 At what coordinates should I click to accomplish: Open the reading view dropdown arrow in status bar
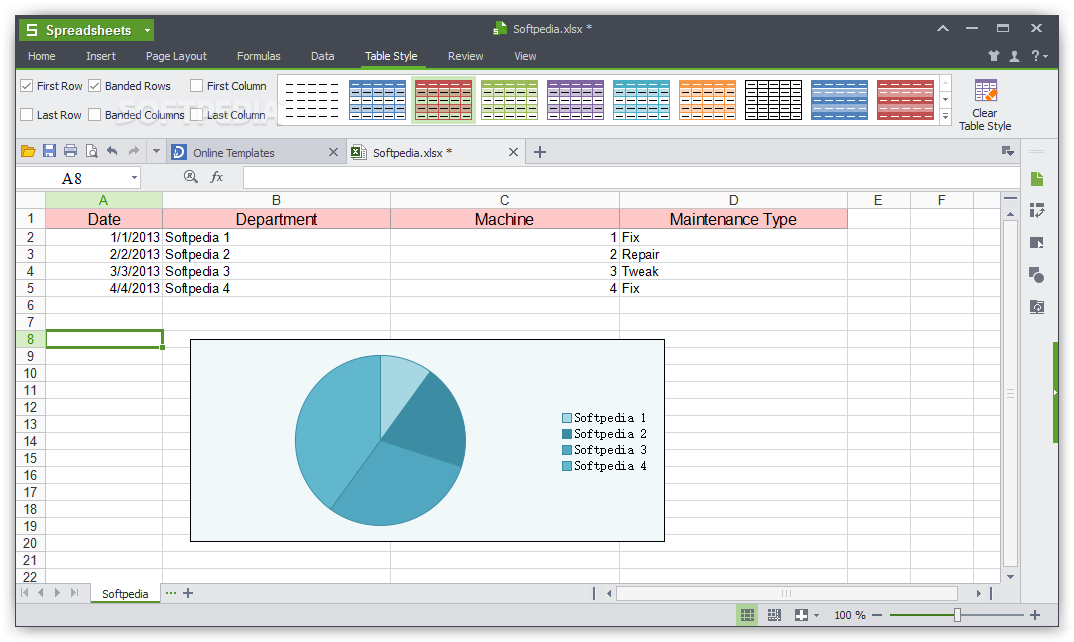816,615
